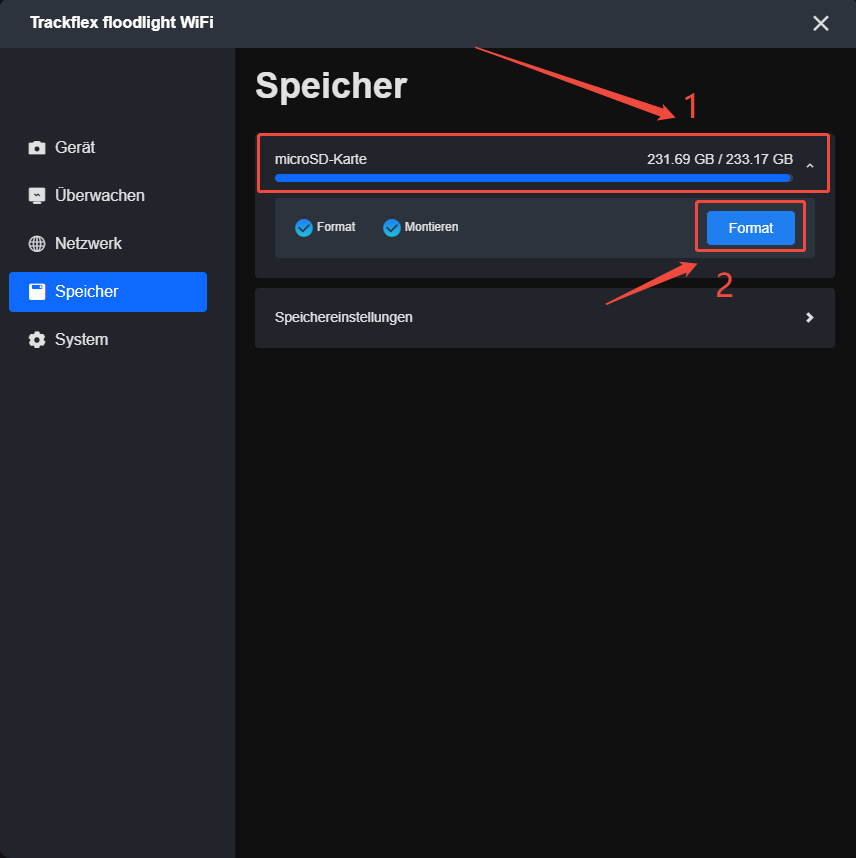Click the blue Format button
856x858 pixels.
pos(750,228)
